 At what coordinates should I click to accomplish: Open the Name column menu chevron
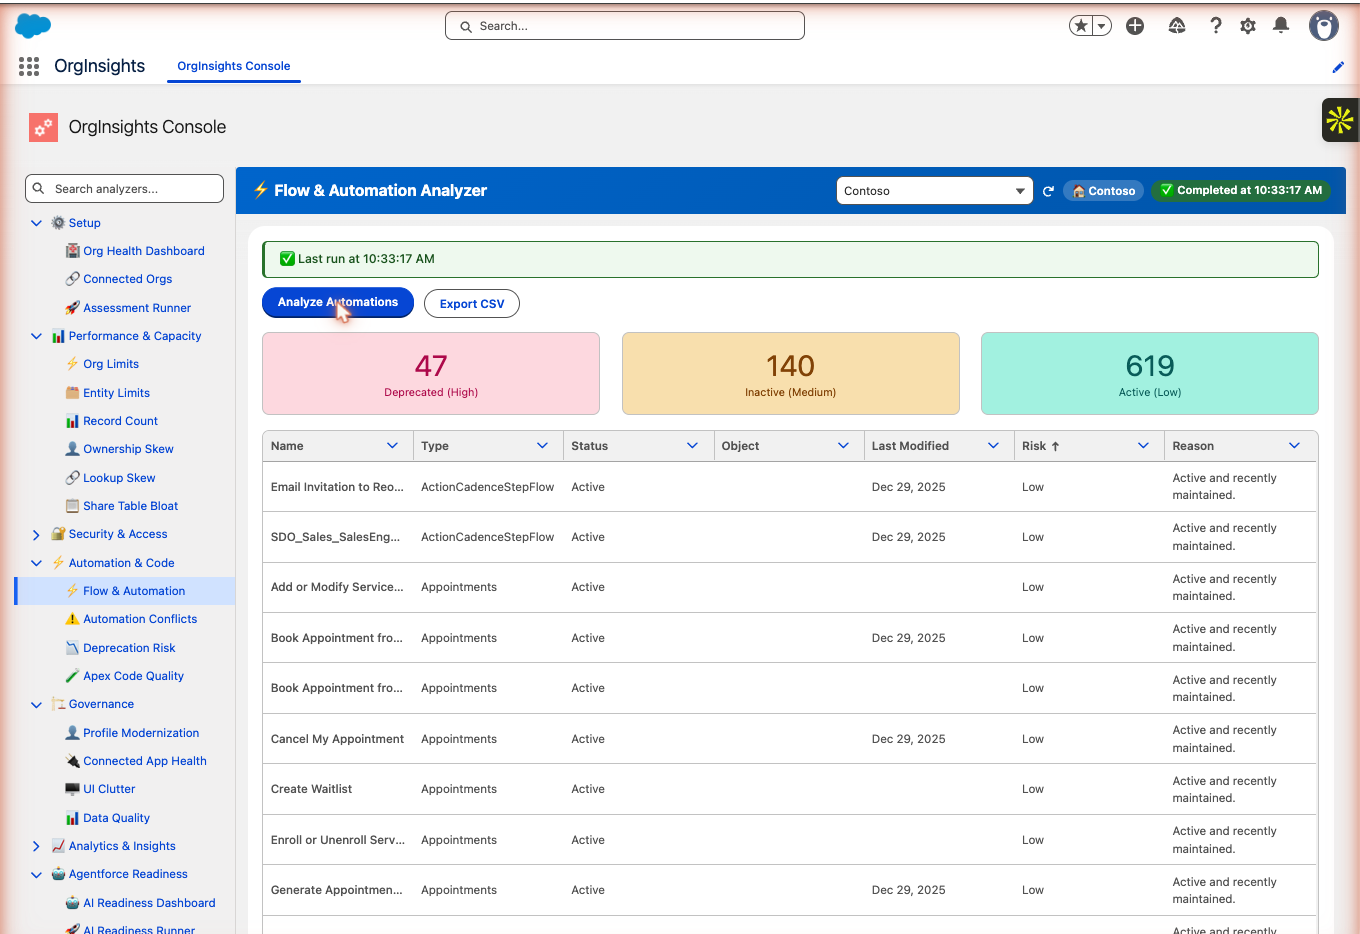click(392, 446)
